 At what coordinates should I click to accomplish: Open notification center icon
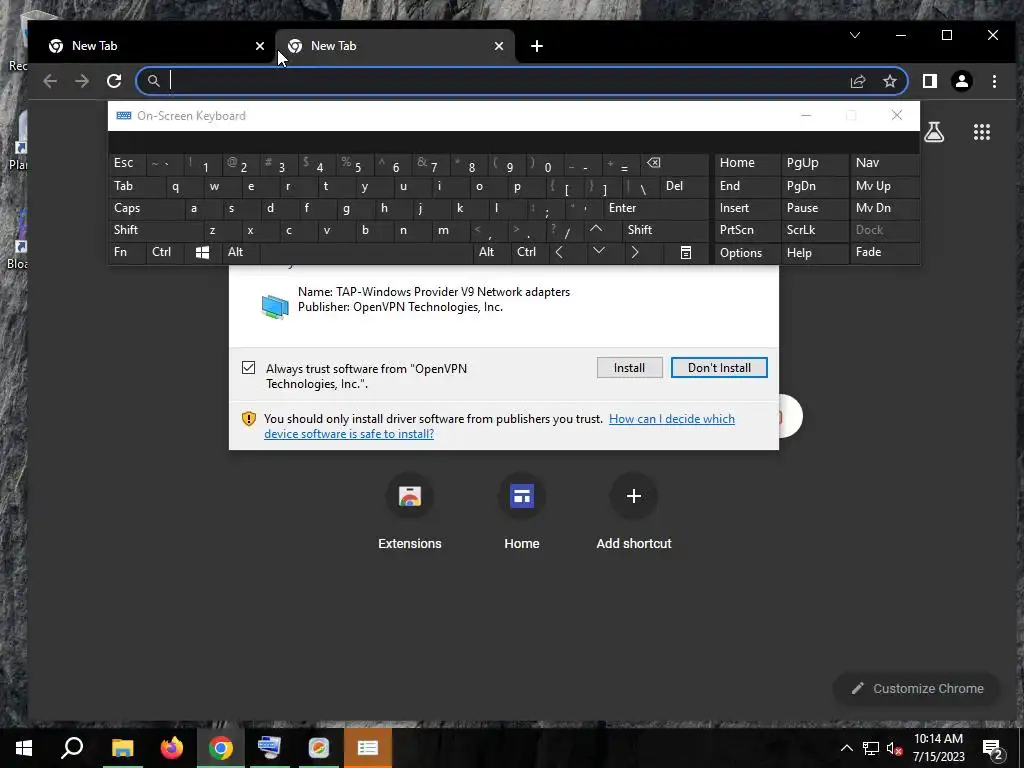[993, 748]
